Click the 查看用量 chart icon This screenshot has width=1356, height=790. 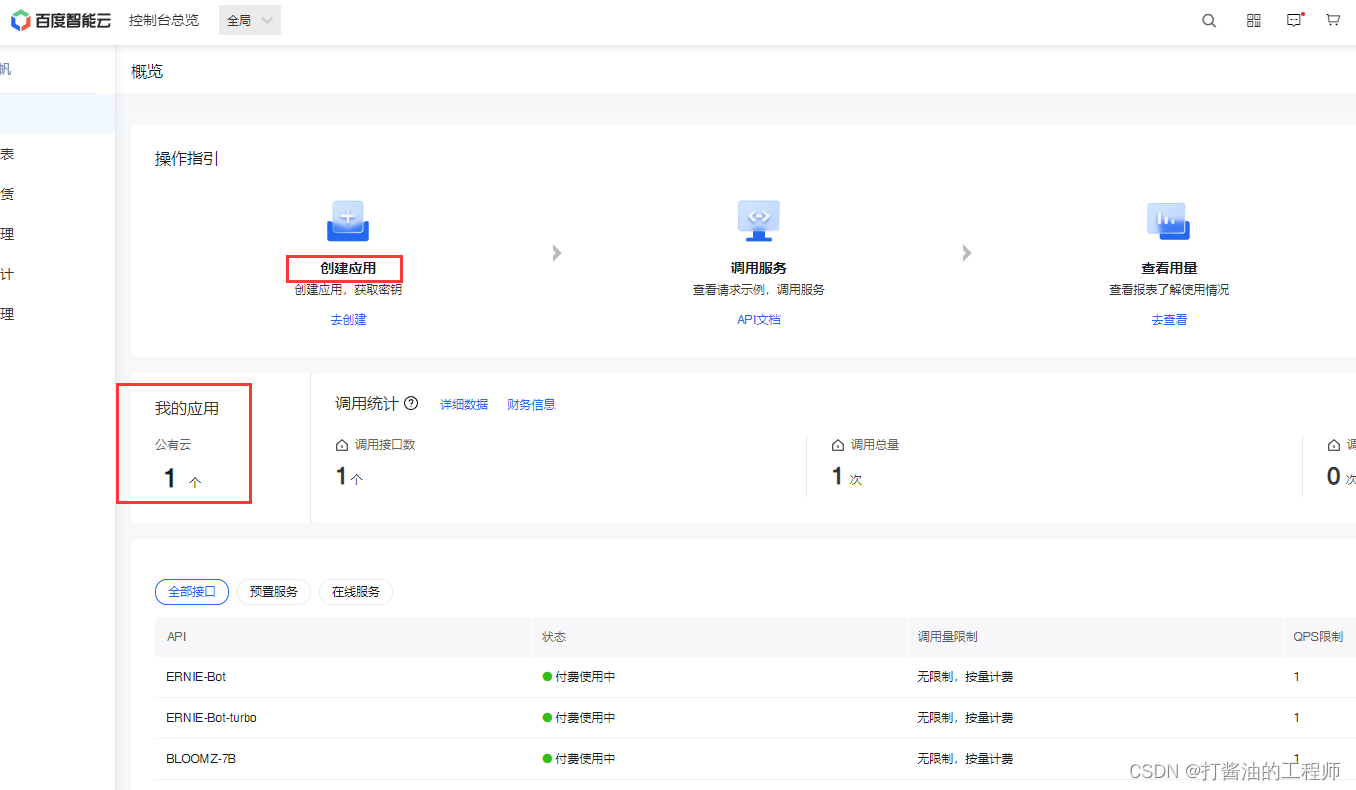1168,221
